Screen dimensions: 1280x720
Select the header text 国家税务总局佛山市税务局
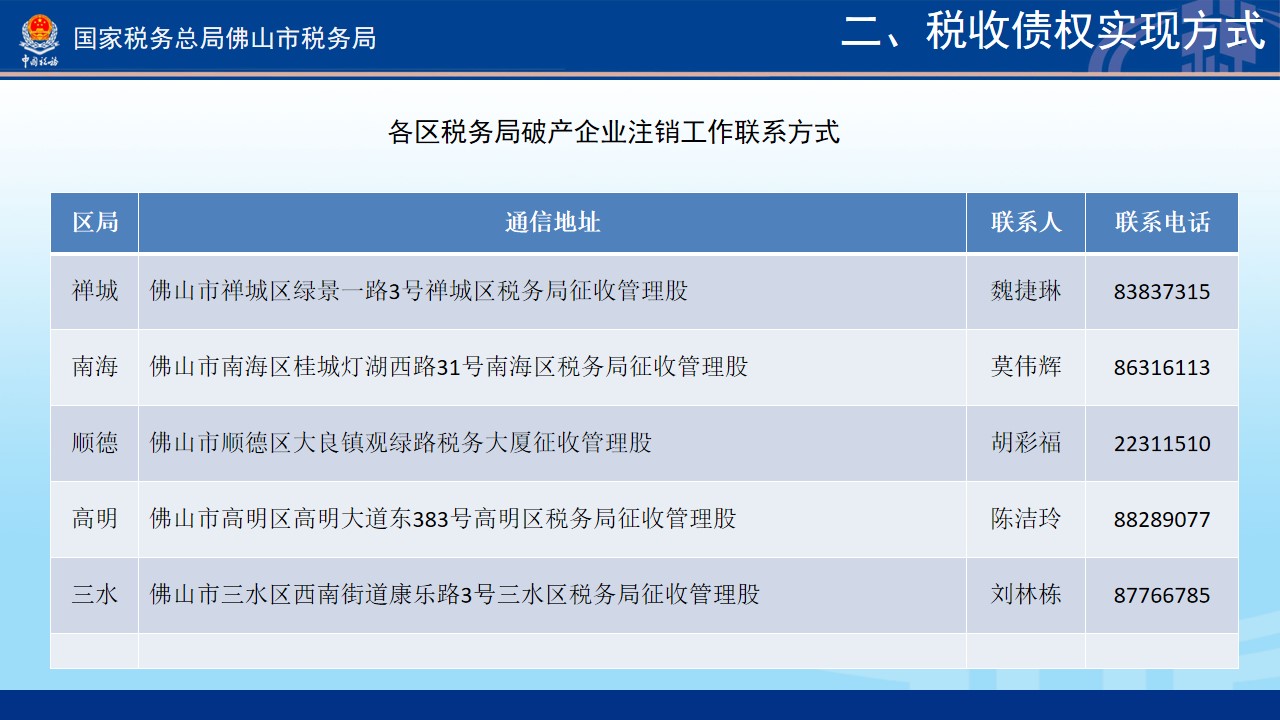(x=225, y=39)
